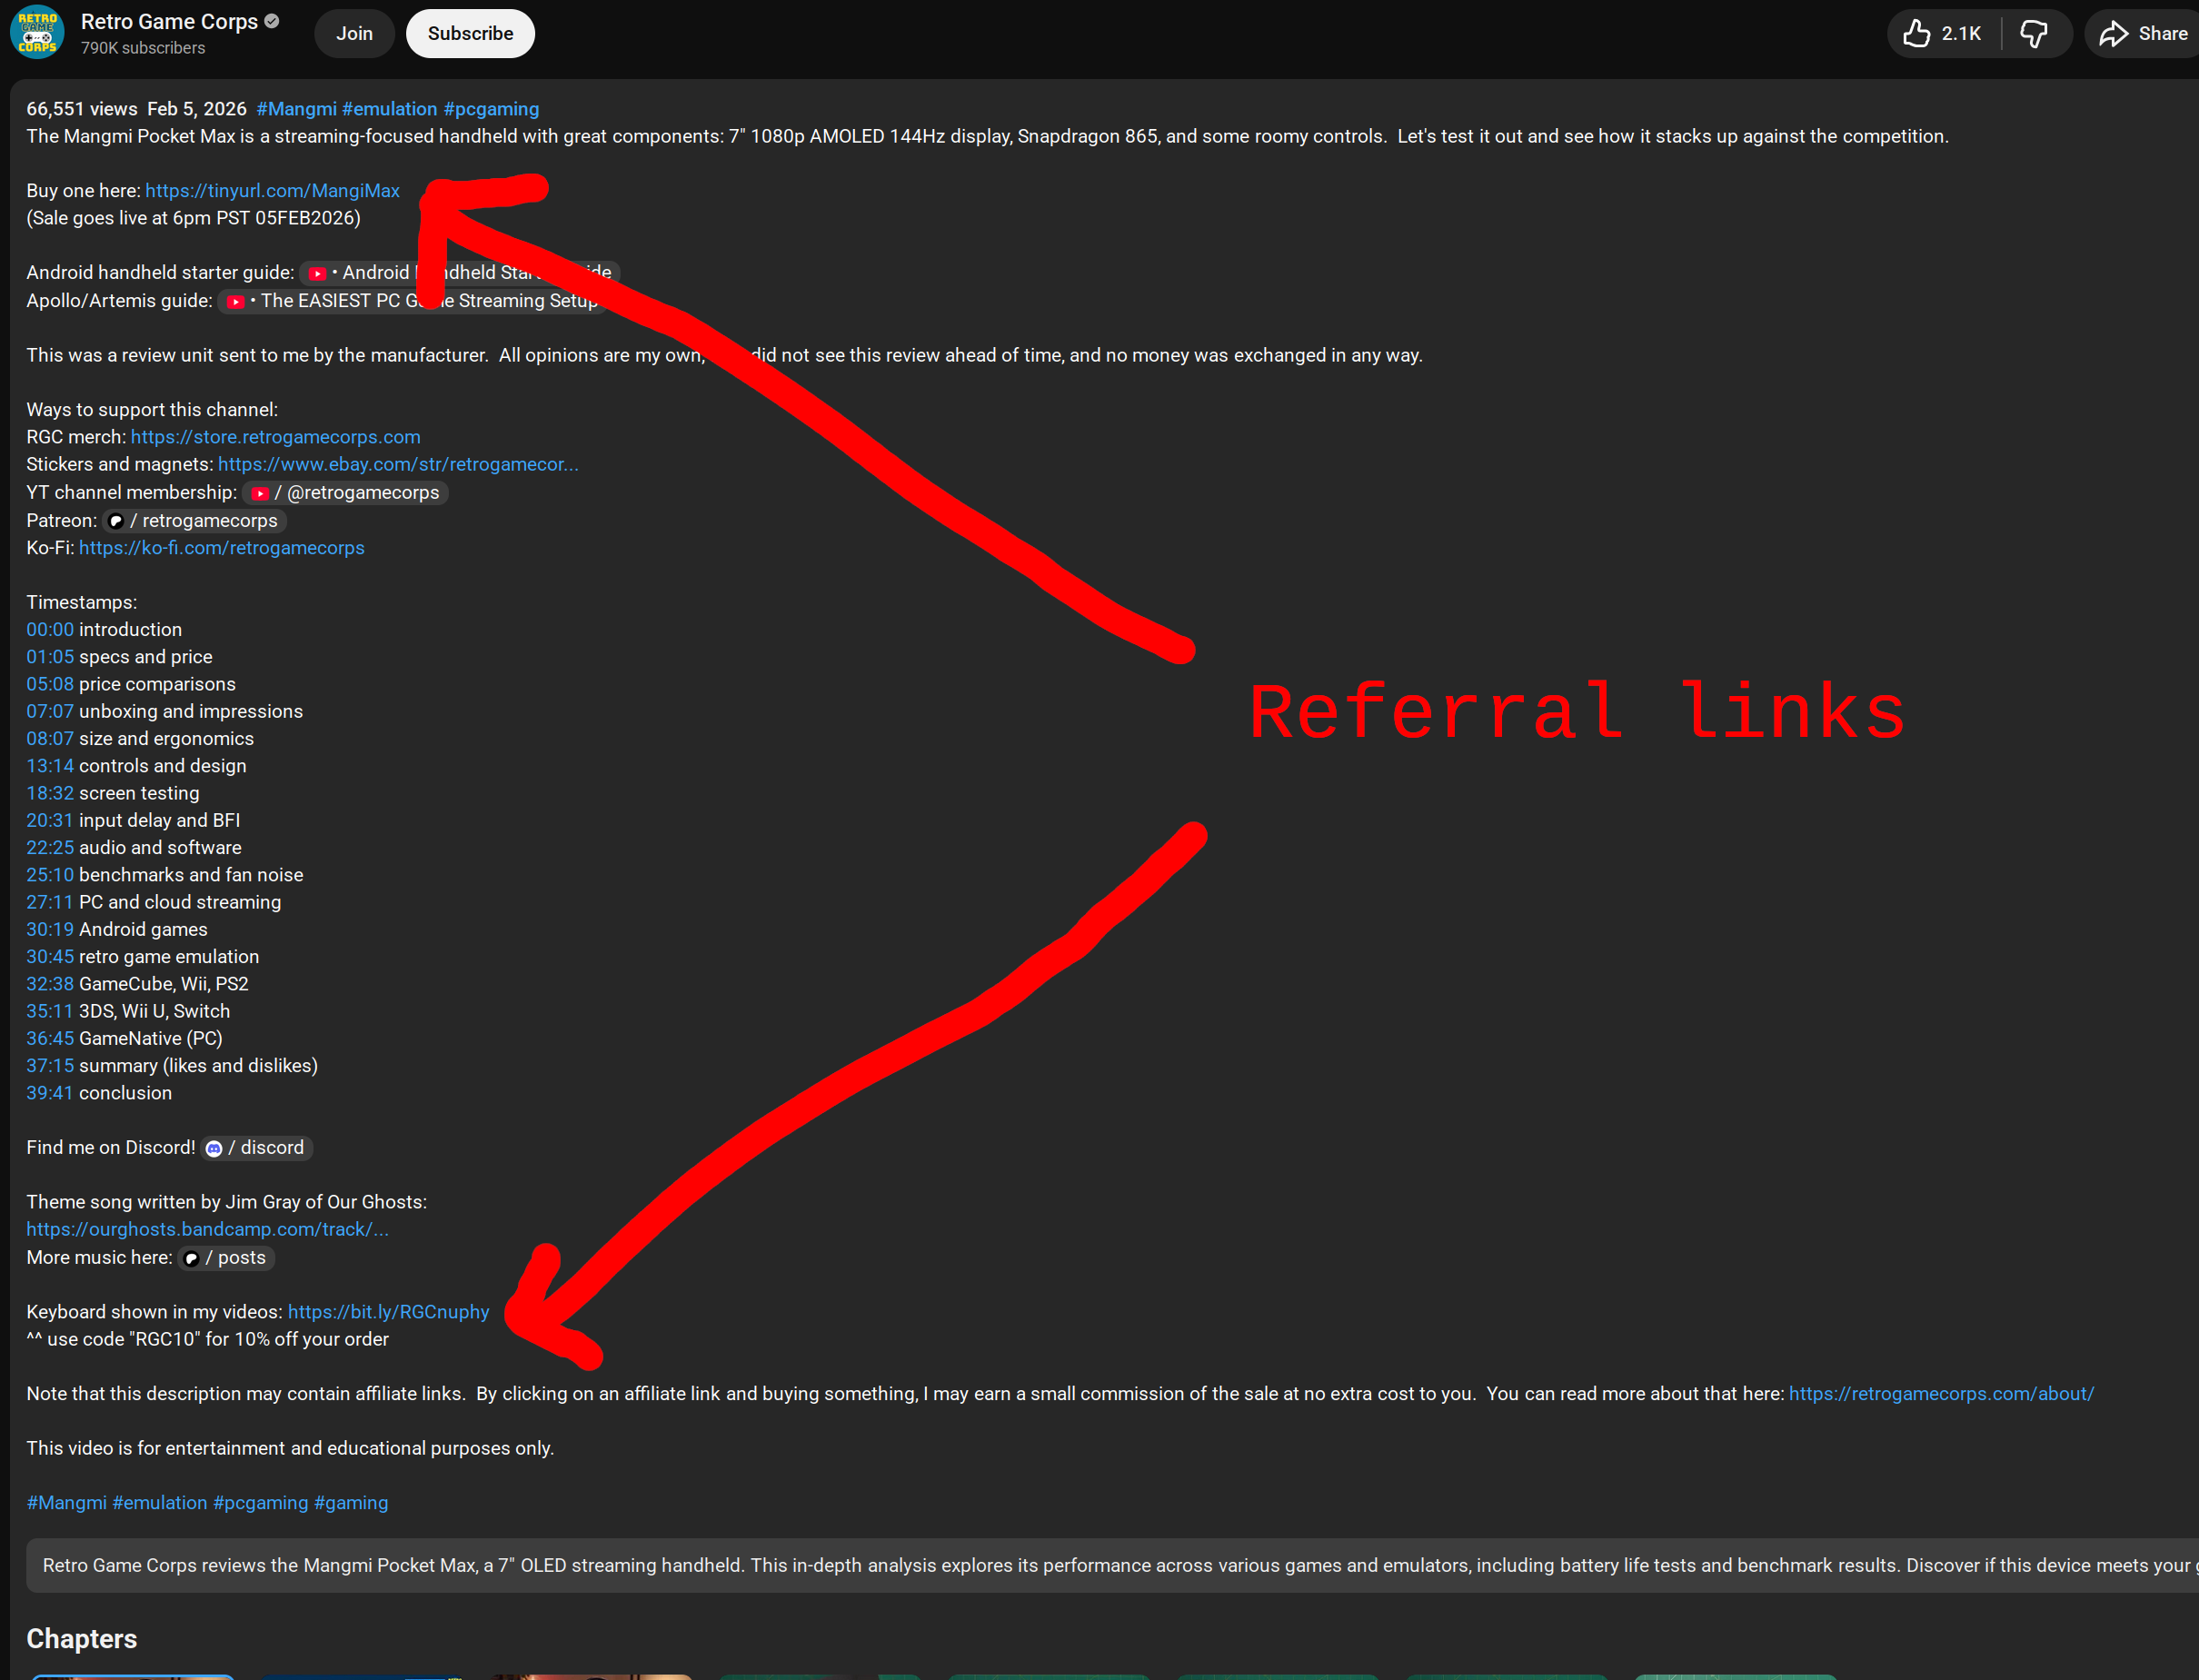Open the retrogamecorps.com/about affiliate disclosure link
Viewport: 2199px width, 1680px height.
(x=1940, y=1394)
